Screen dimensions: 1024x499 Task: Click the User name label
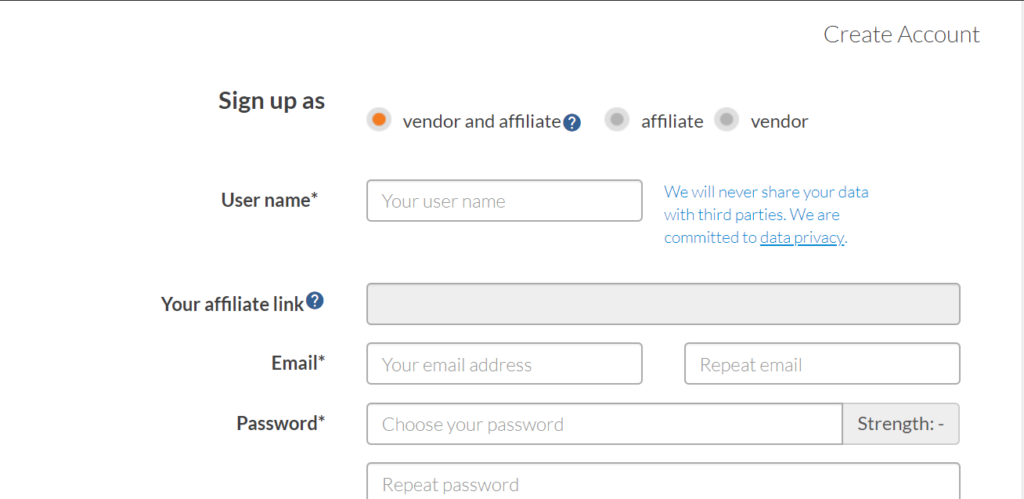pyautogui.click(x=269, y=200)
